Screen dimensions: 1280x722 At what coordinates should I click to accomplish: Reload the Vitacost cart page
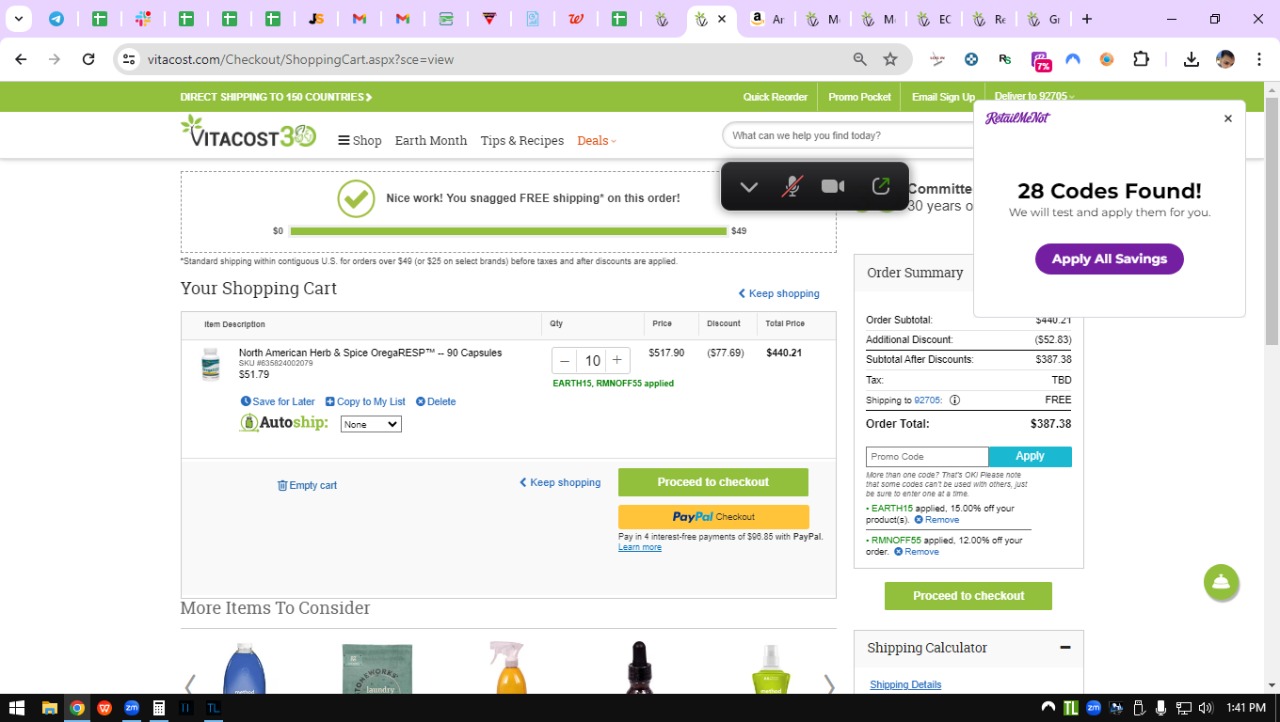[88, 59]
